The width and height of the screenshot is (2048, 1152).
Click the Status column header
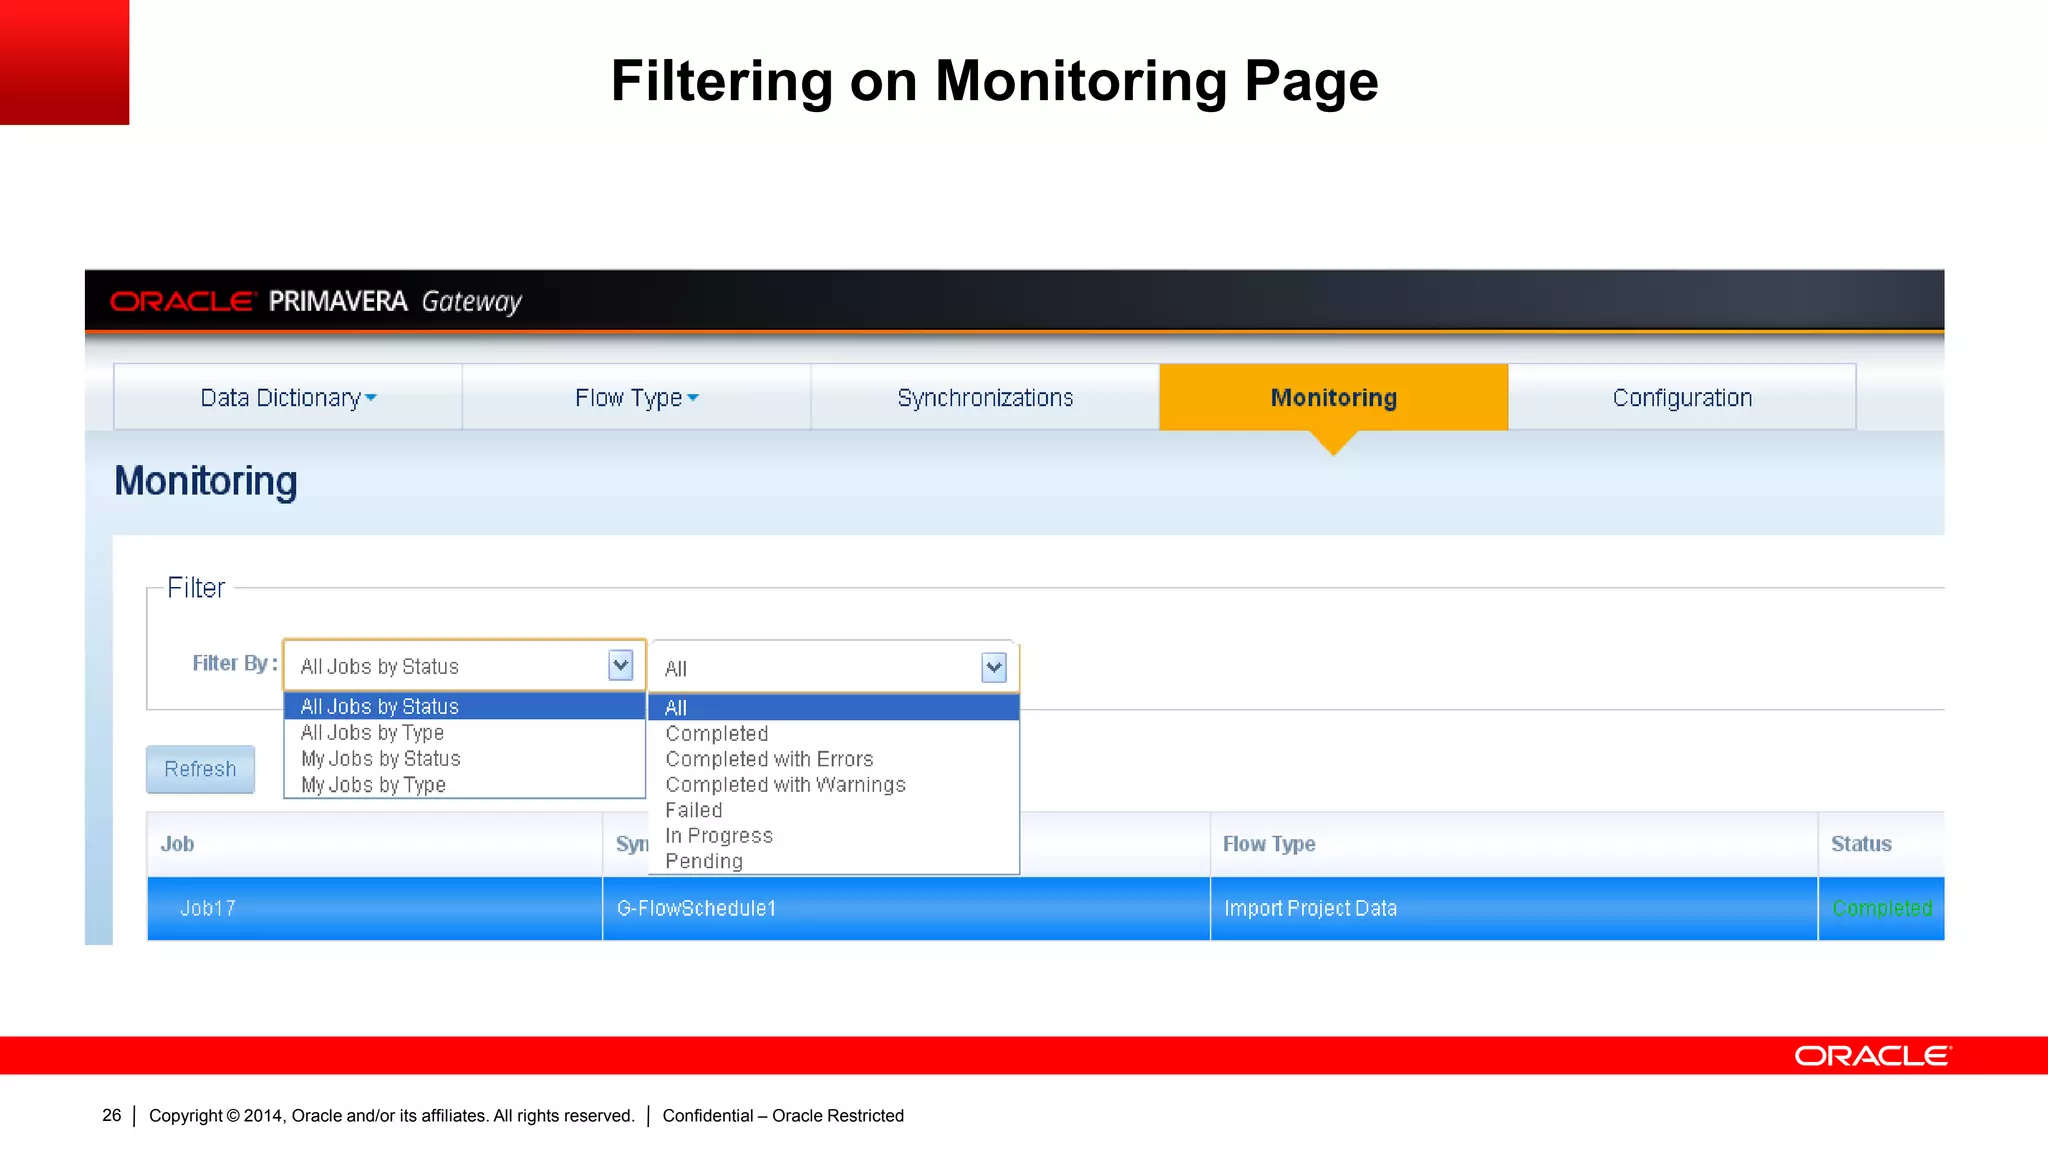[1881, 843]
